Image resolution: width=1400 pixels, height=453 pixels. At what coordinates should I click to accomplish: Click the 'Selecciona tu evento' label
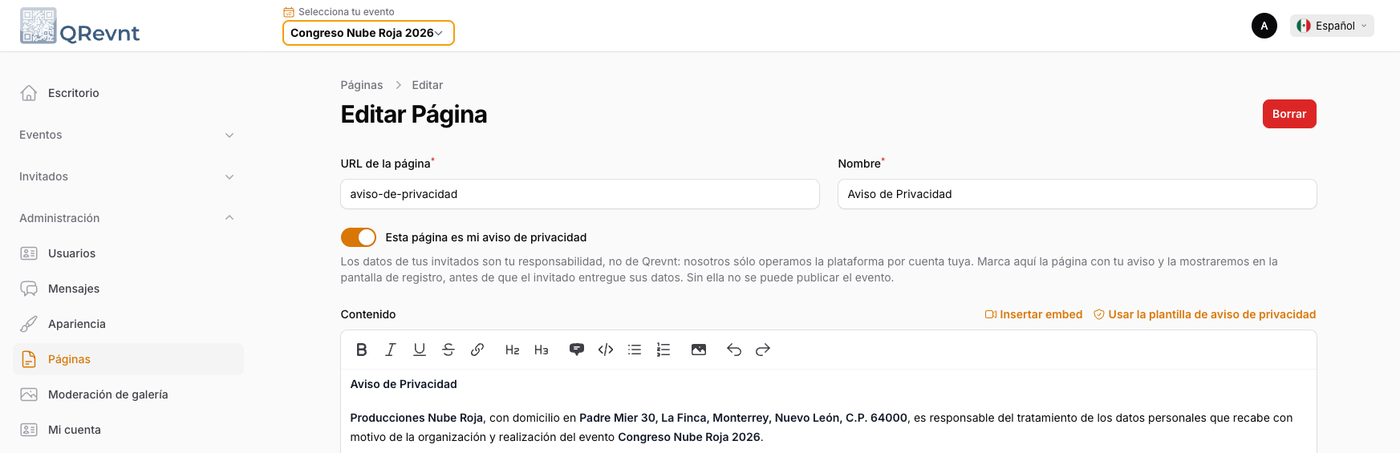point(346,12)
